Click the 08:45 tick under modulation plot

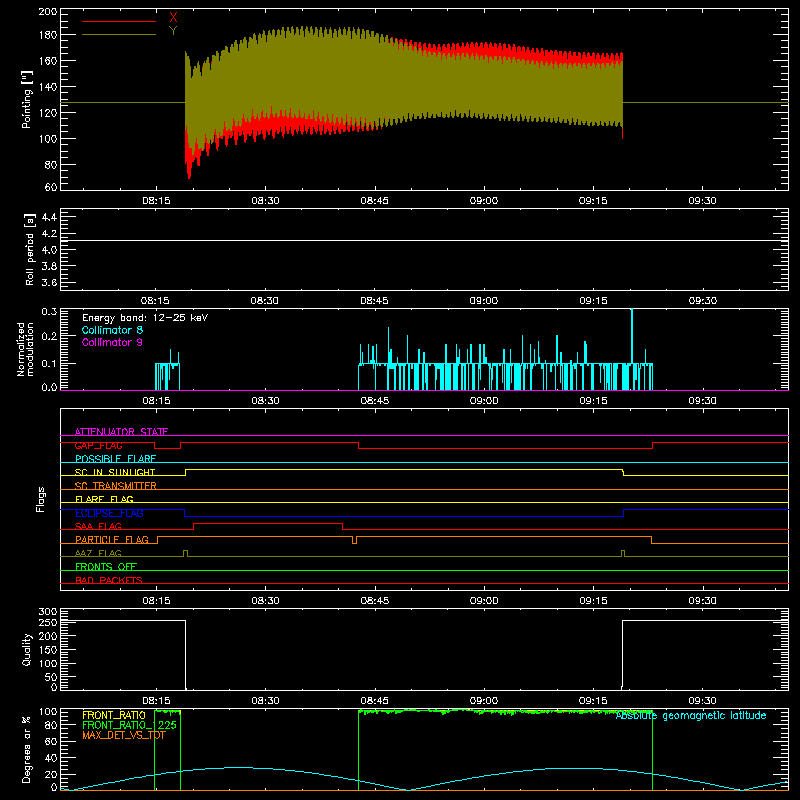374,401
